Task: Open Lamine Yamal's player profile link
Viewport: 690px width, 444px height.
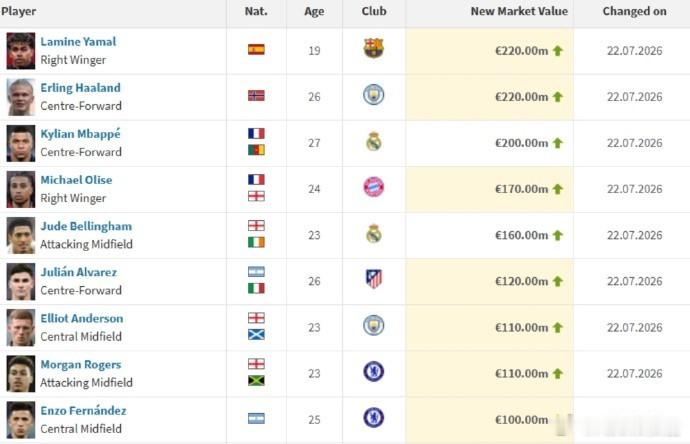Action: [78, 41]
